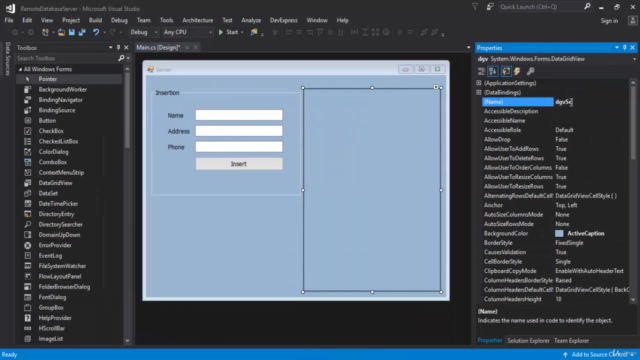Image resolution: width=640 pixels, height=360 pixels.
Task: Open the Debug configuration dropdown
Action: tap(144, 32)
